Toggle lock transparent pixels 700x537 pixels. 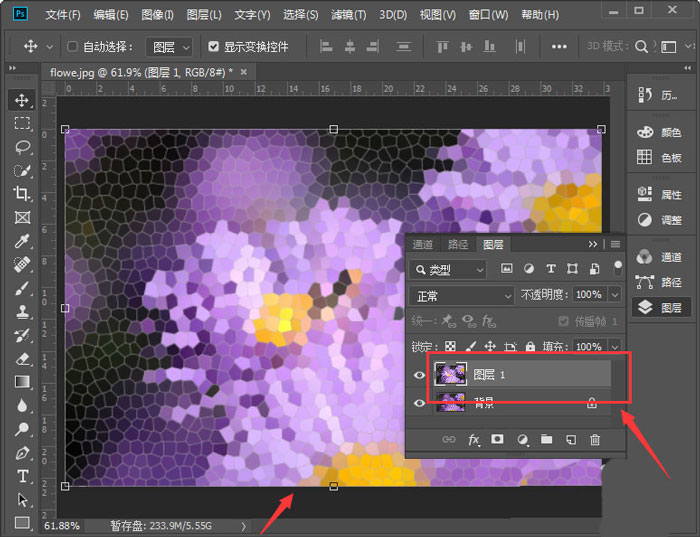(450, 347)
